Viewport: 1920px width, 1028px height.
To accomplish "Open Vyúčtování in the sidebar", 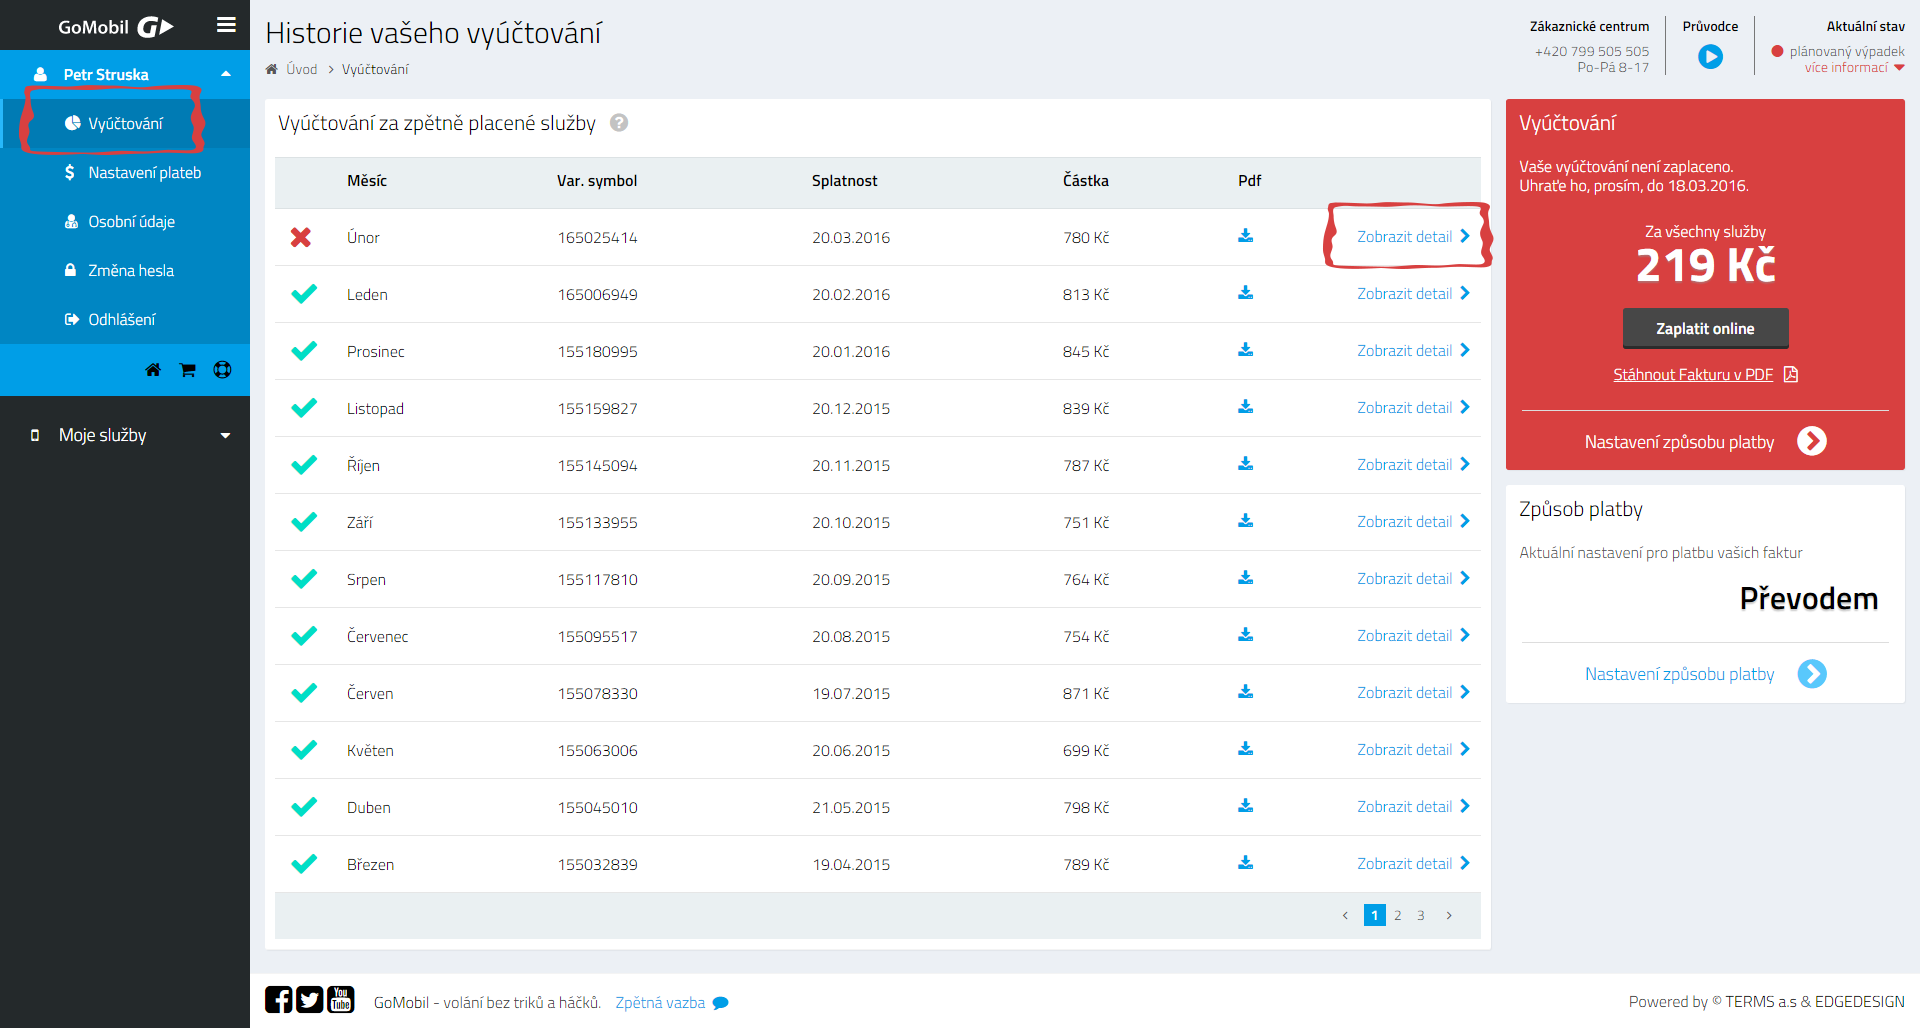I will (125, 123).
